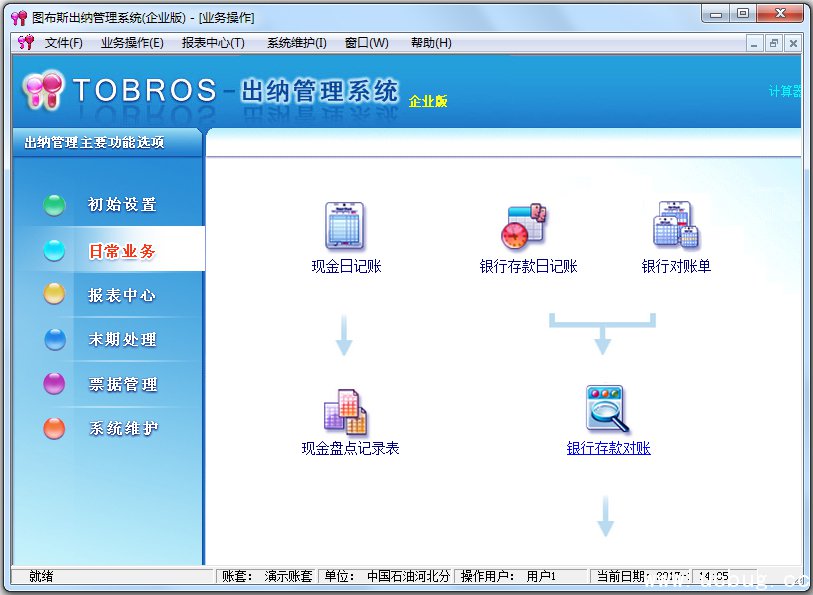The width and height of the screenshot is (813, 595).
Task: Click the blue ball beside 末期处理
Action: click(x=54, y=339)
